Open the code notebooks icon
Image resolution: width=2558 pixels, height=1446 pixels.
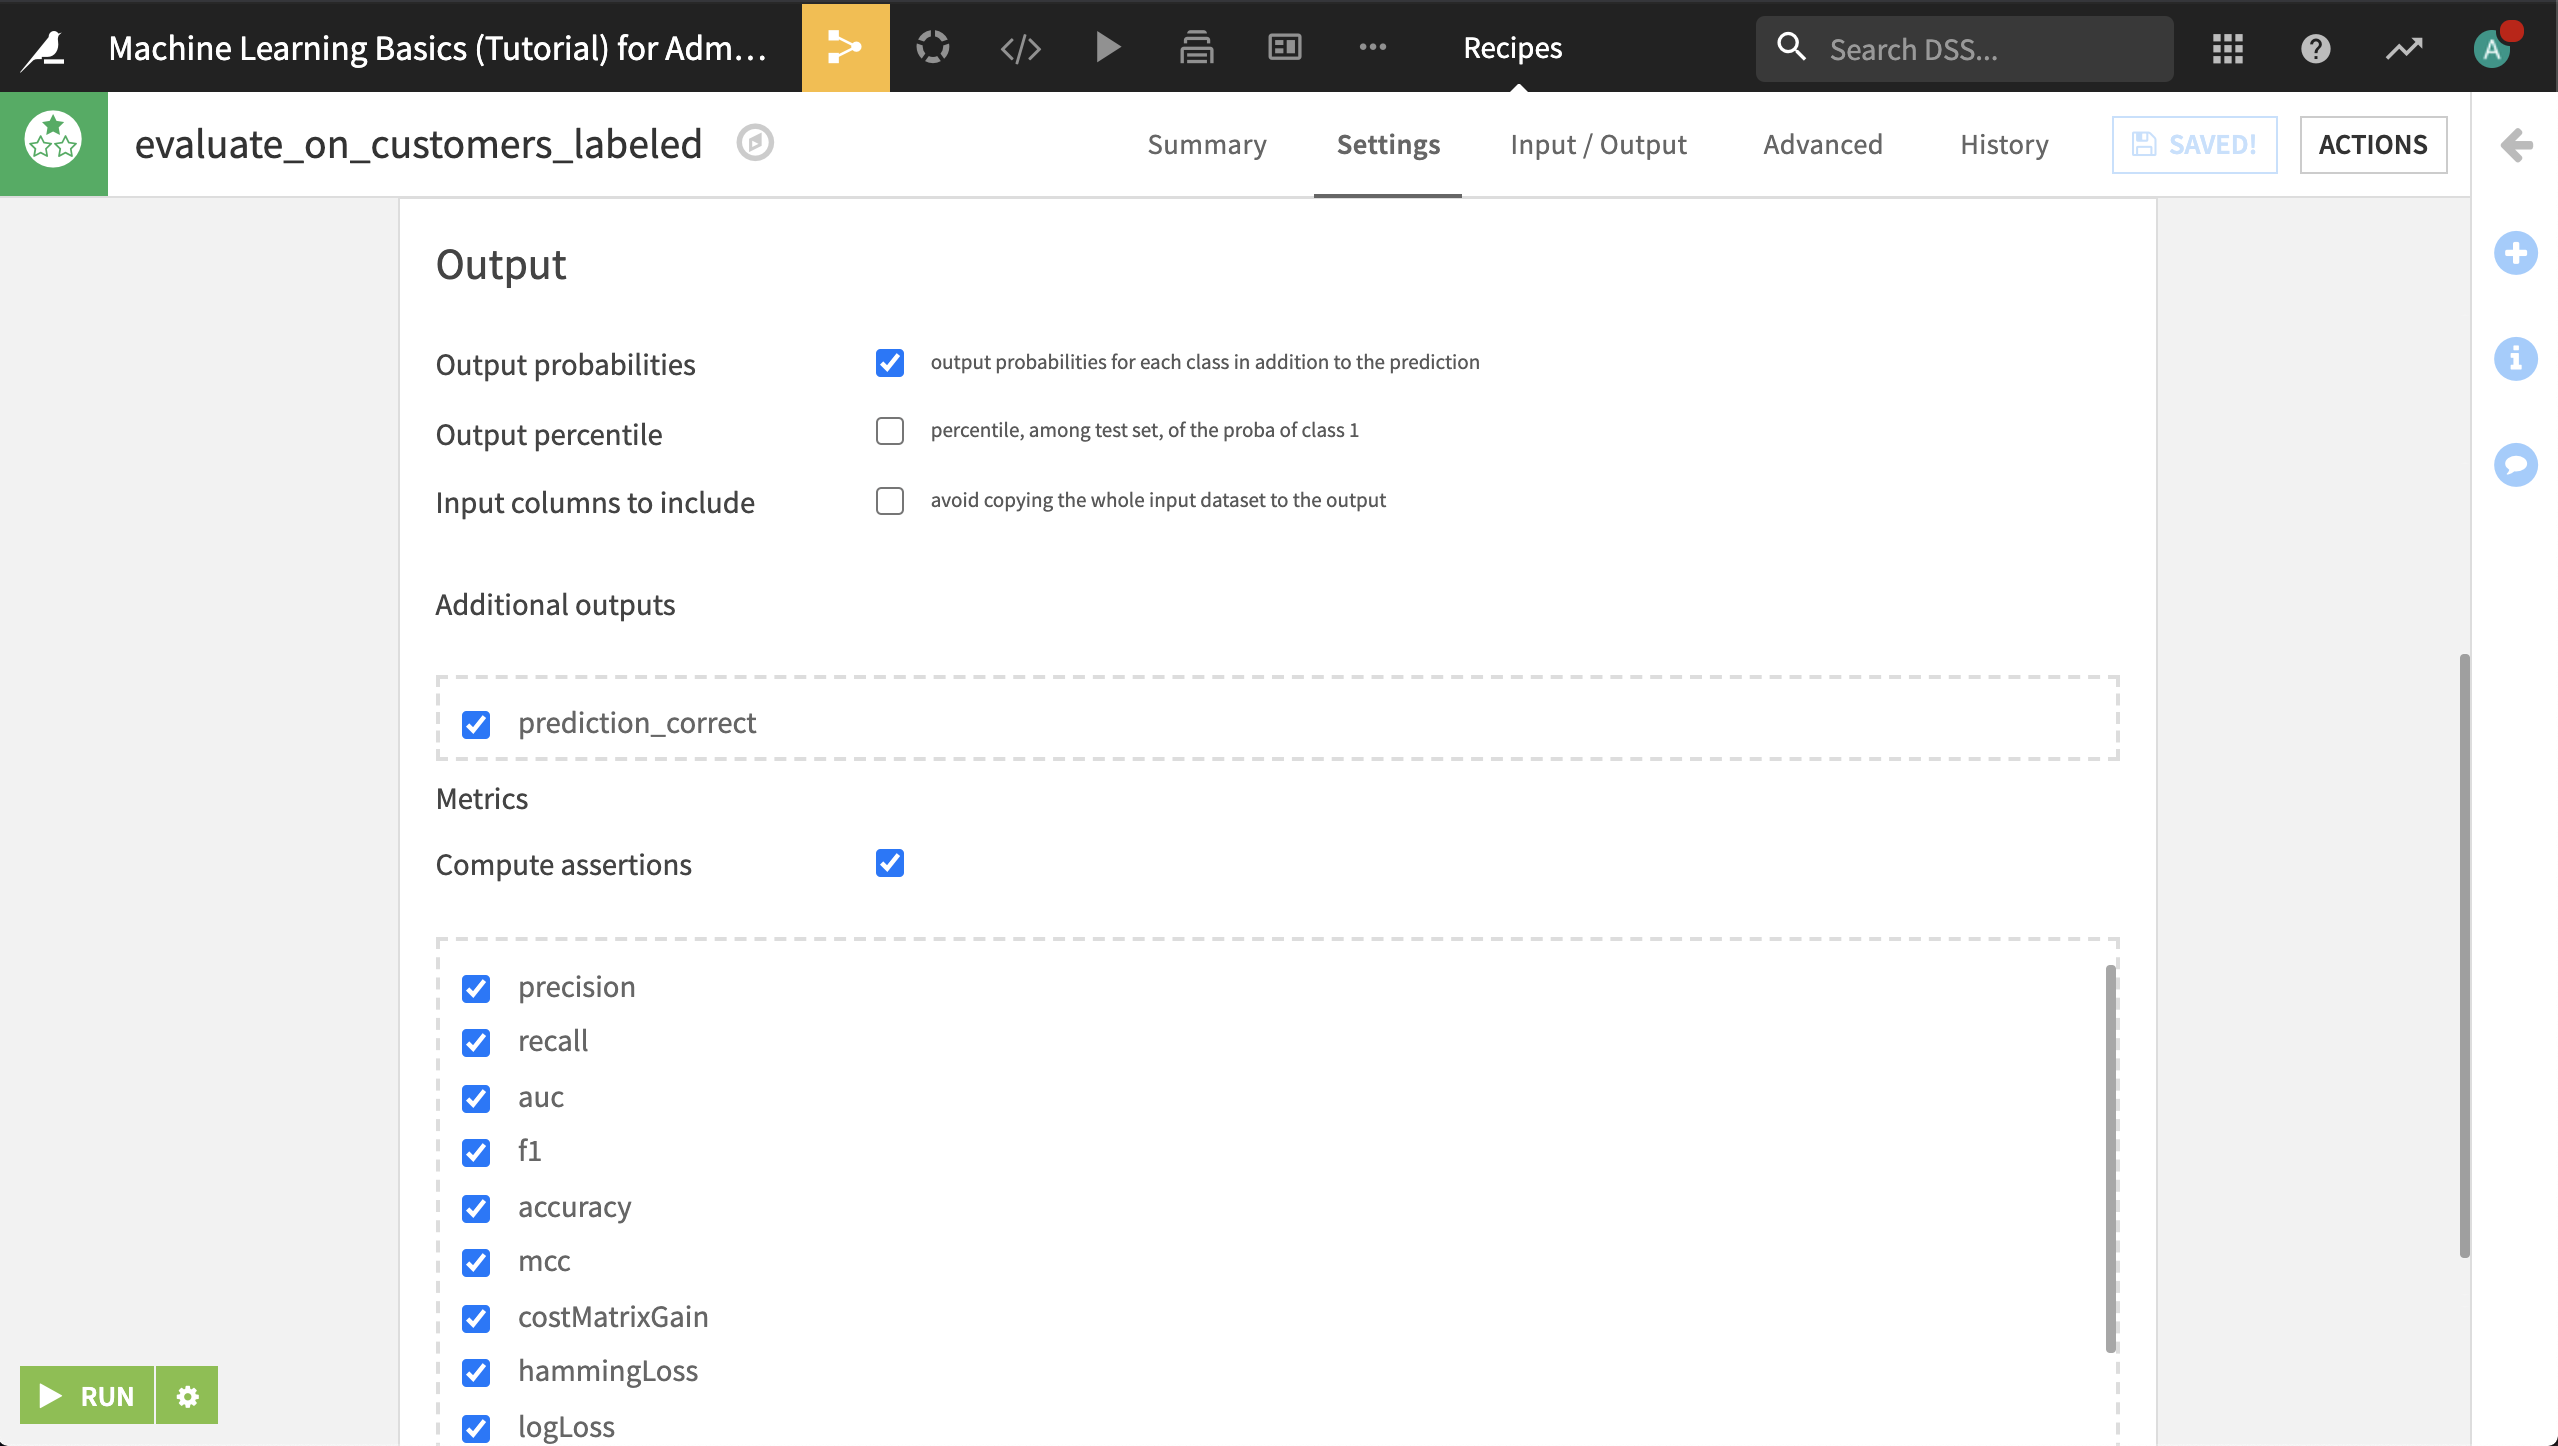tap(1020, 47)
